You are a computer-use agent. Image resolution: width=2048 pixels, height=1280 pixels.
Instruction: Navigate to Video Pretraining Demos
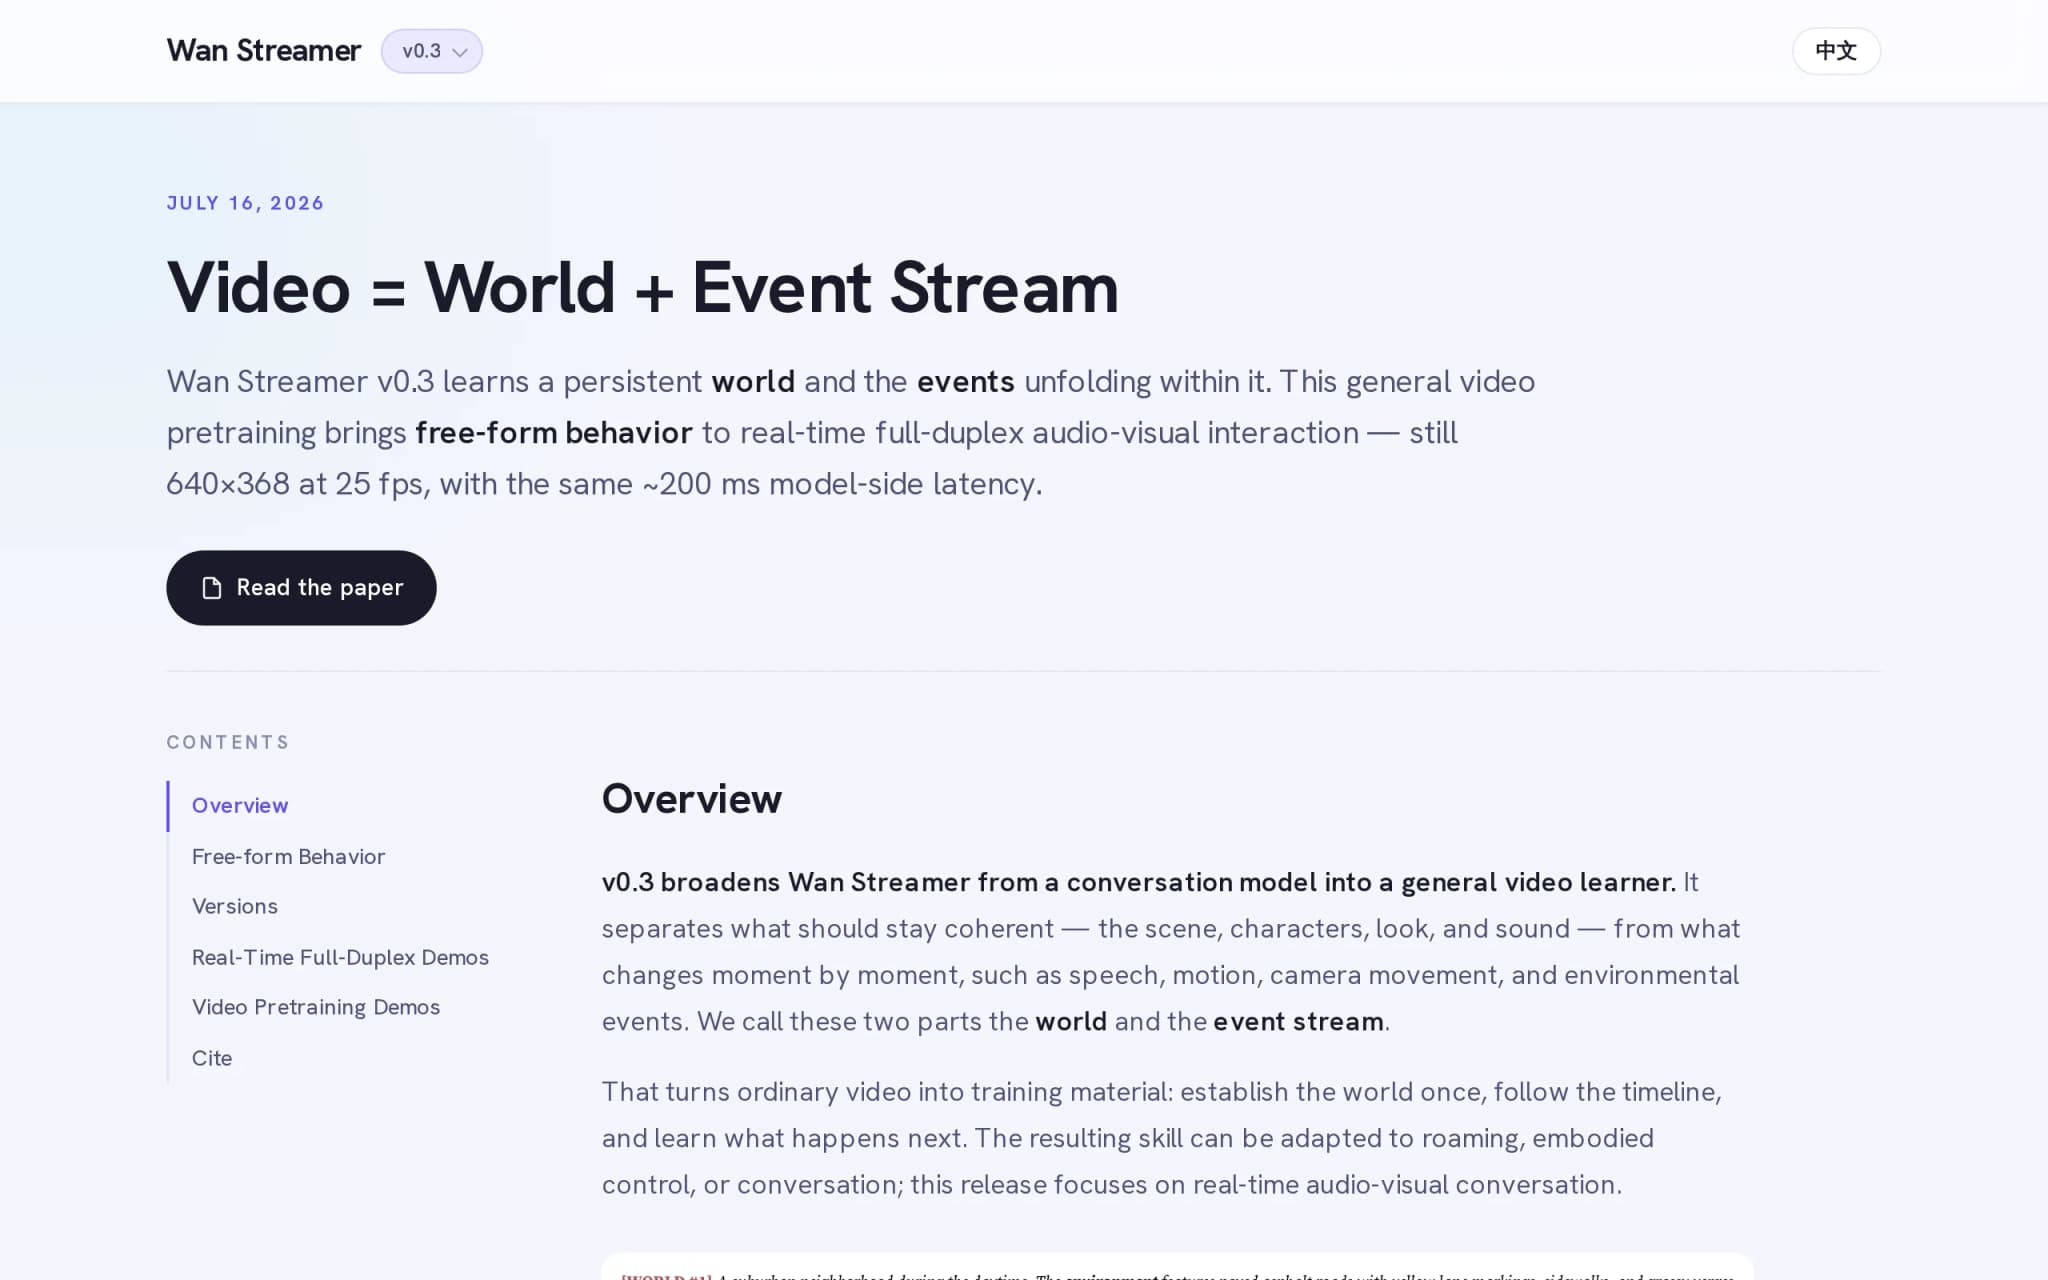click(316, 1007)
